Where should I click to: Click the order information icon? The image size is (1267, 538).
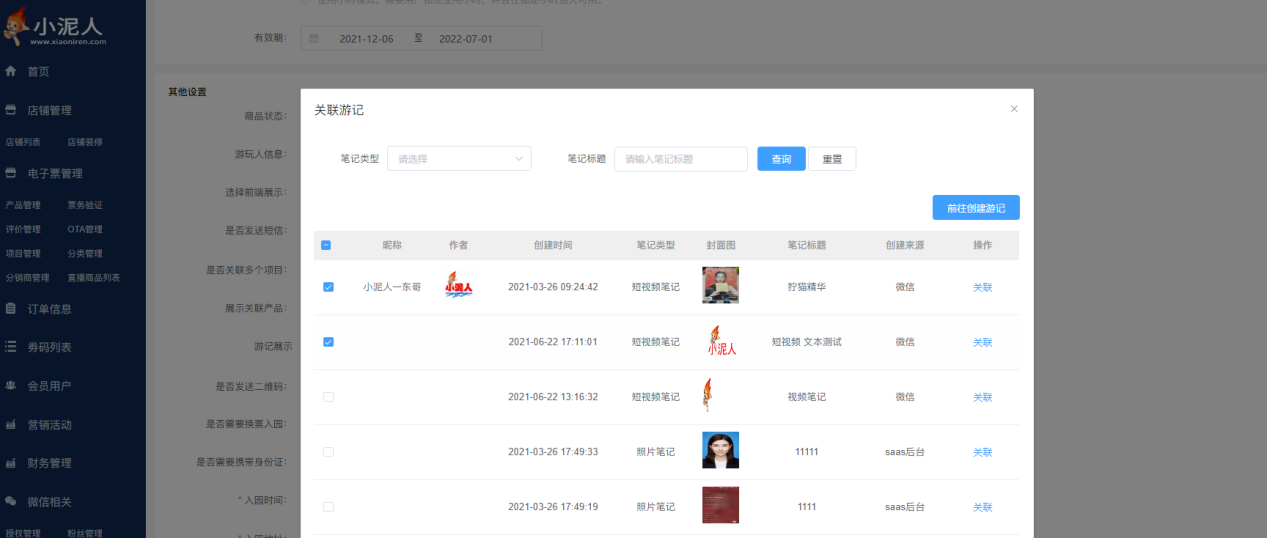tap(11, 309)
